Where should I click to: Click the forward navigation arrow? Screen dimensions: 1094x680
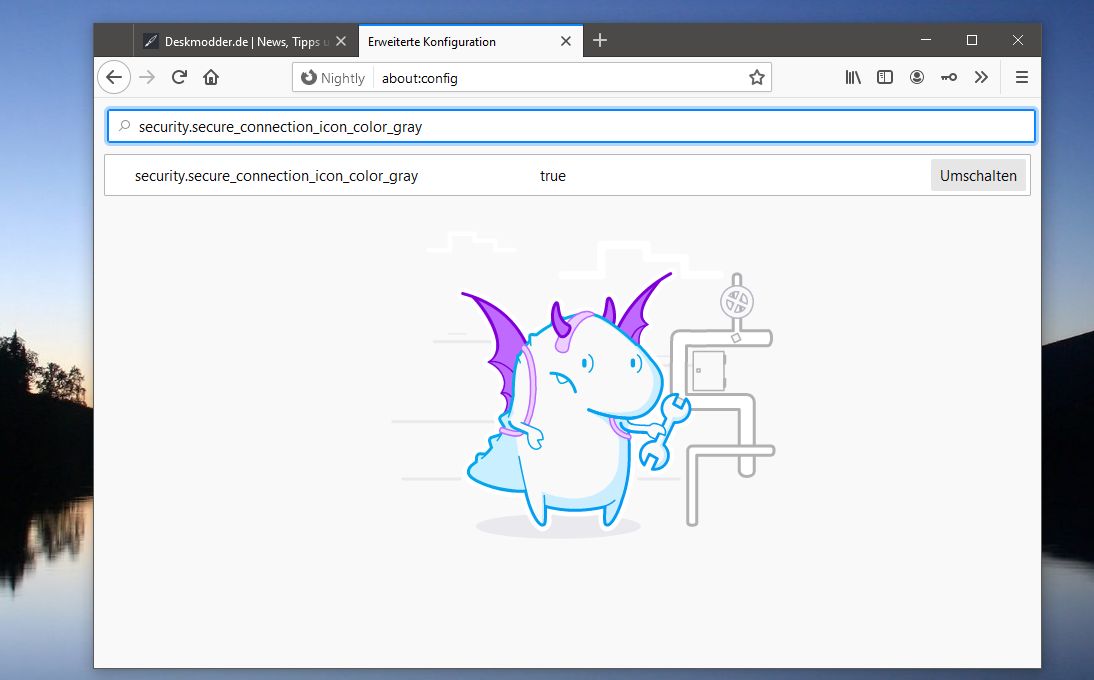click(x=147, y=77)
